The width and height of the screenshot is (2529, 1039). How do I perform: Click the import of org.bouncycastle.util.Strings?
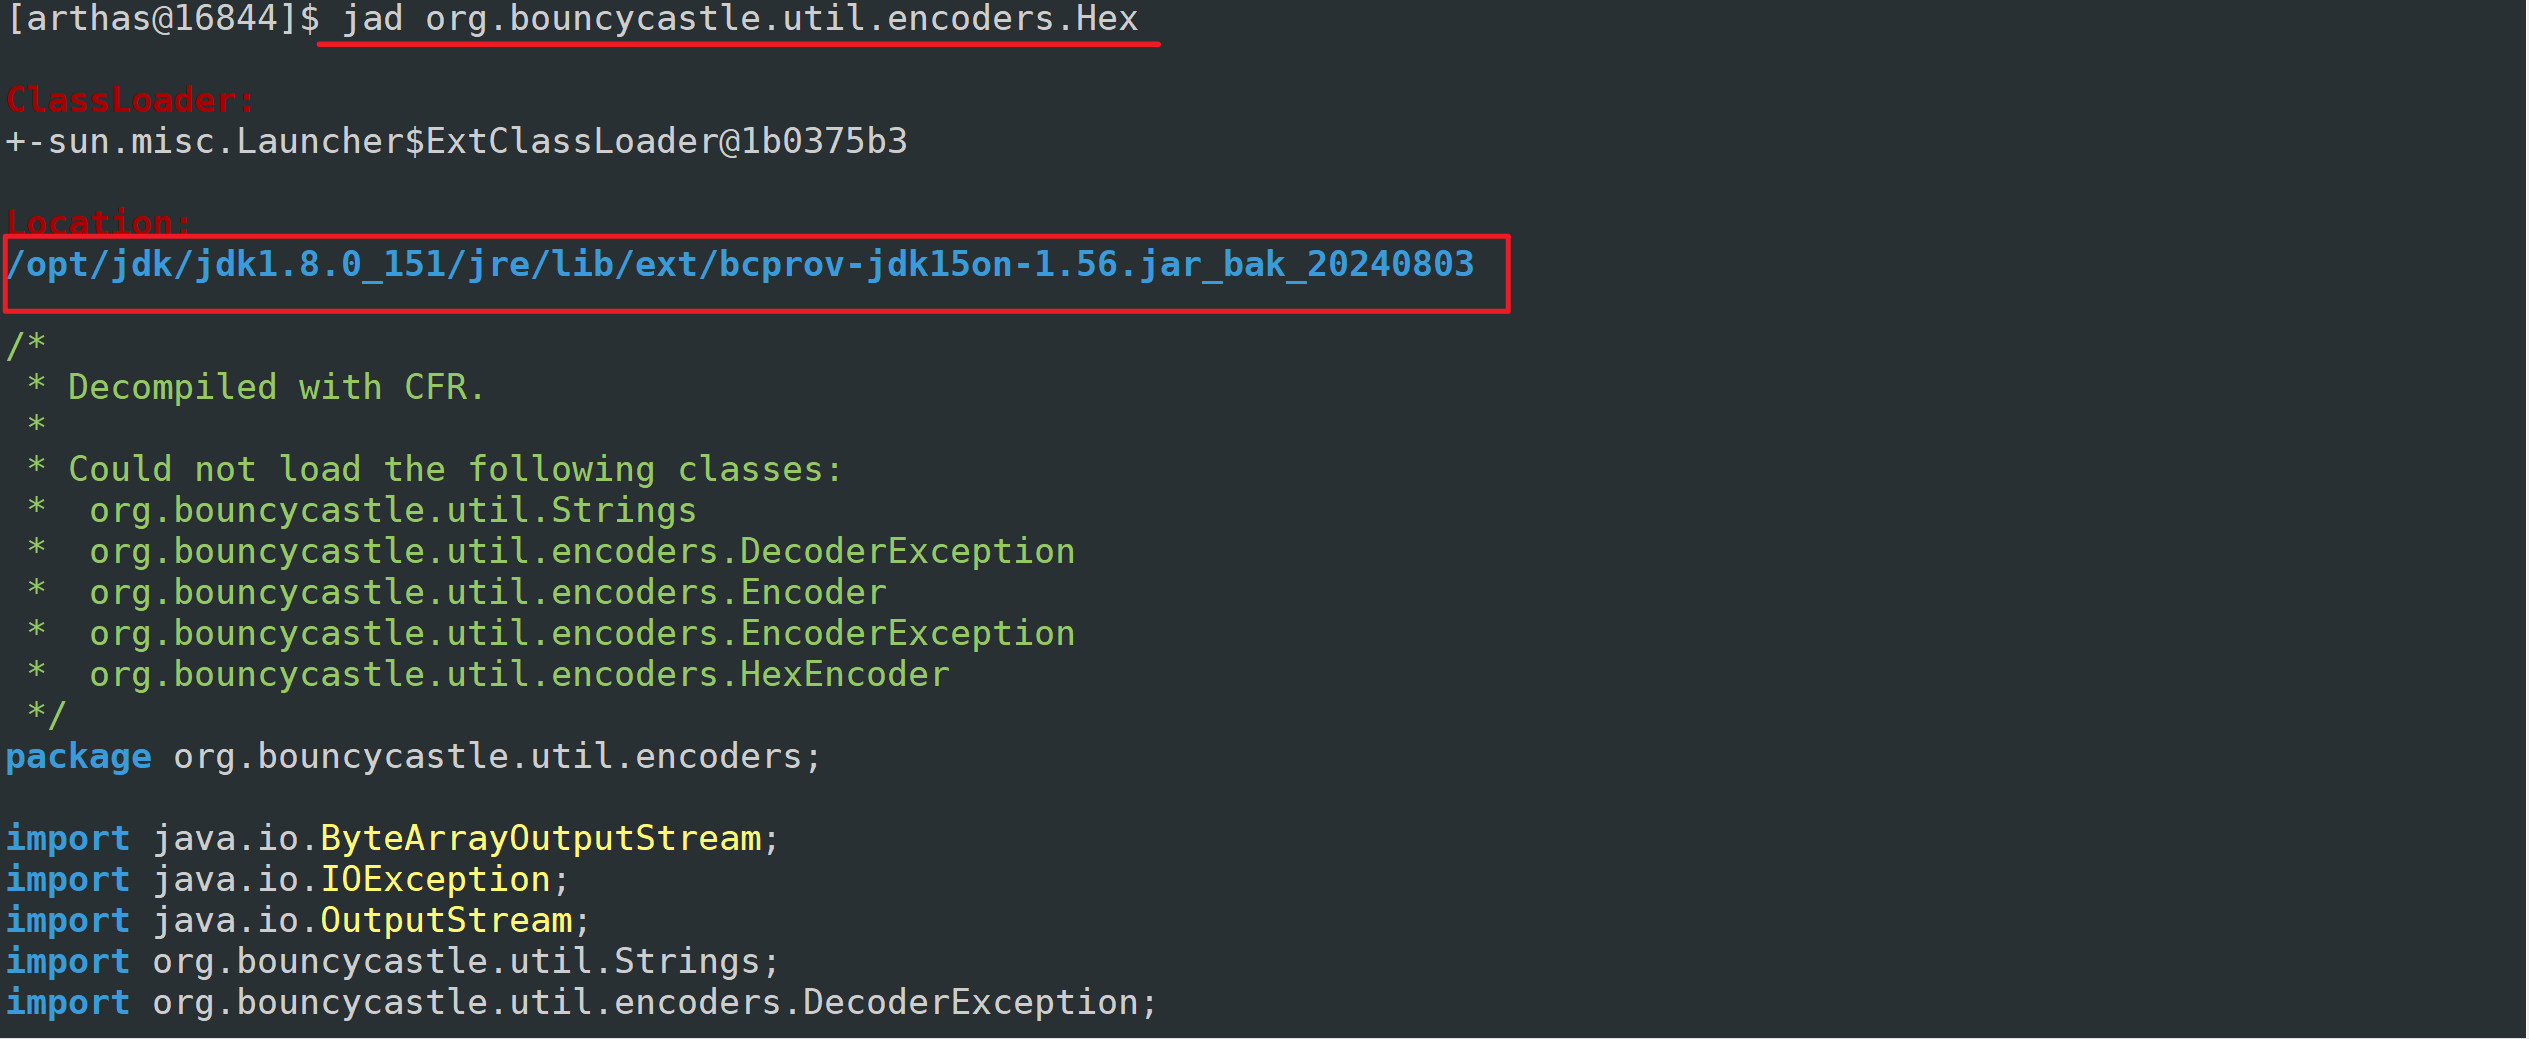(x=465, y=962)
